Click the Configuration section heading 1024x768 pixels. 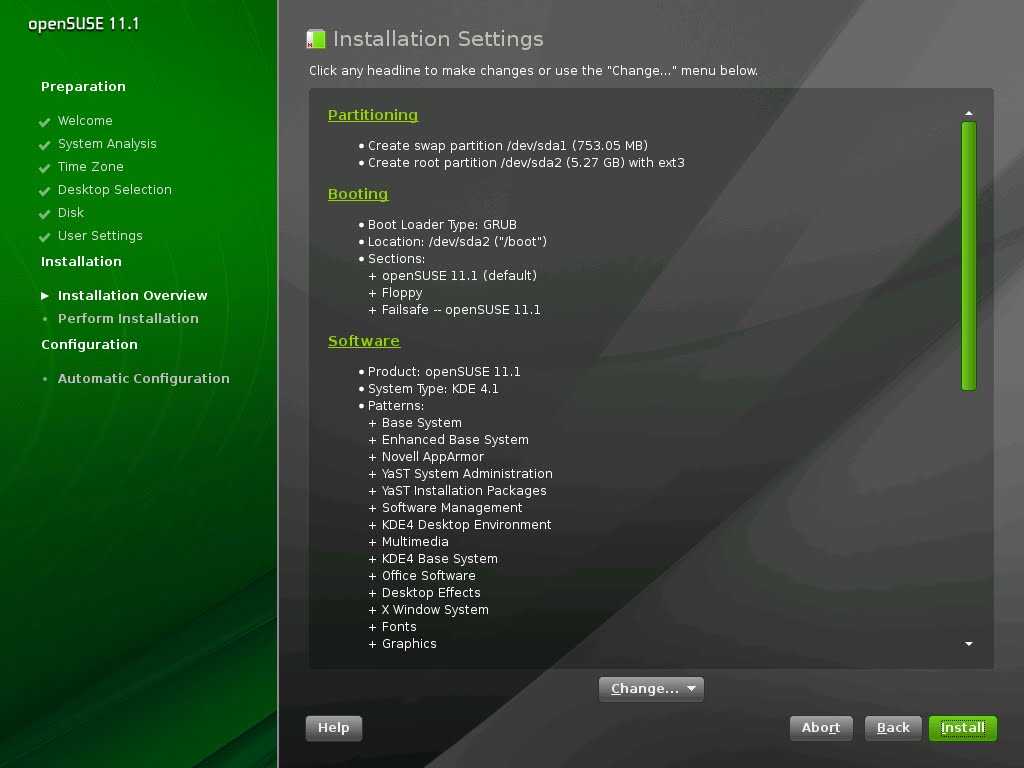pyautogui.click(x=89, y=345)
